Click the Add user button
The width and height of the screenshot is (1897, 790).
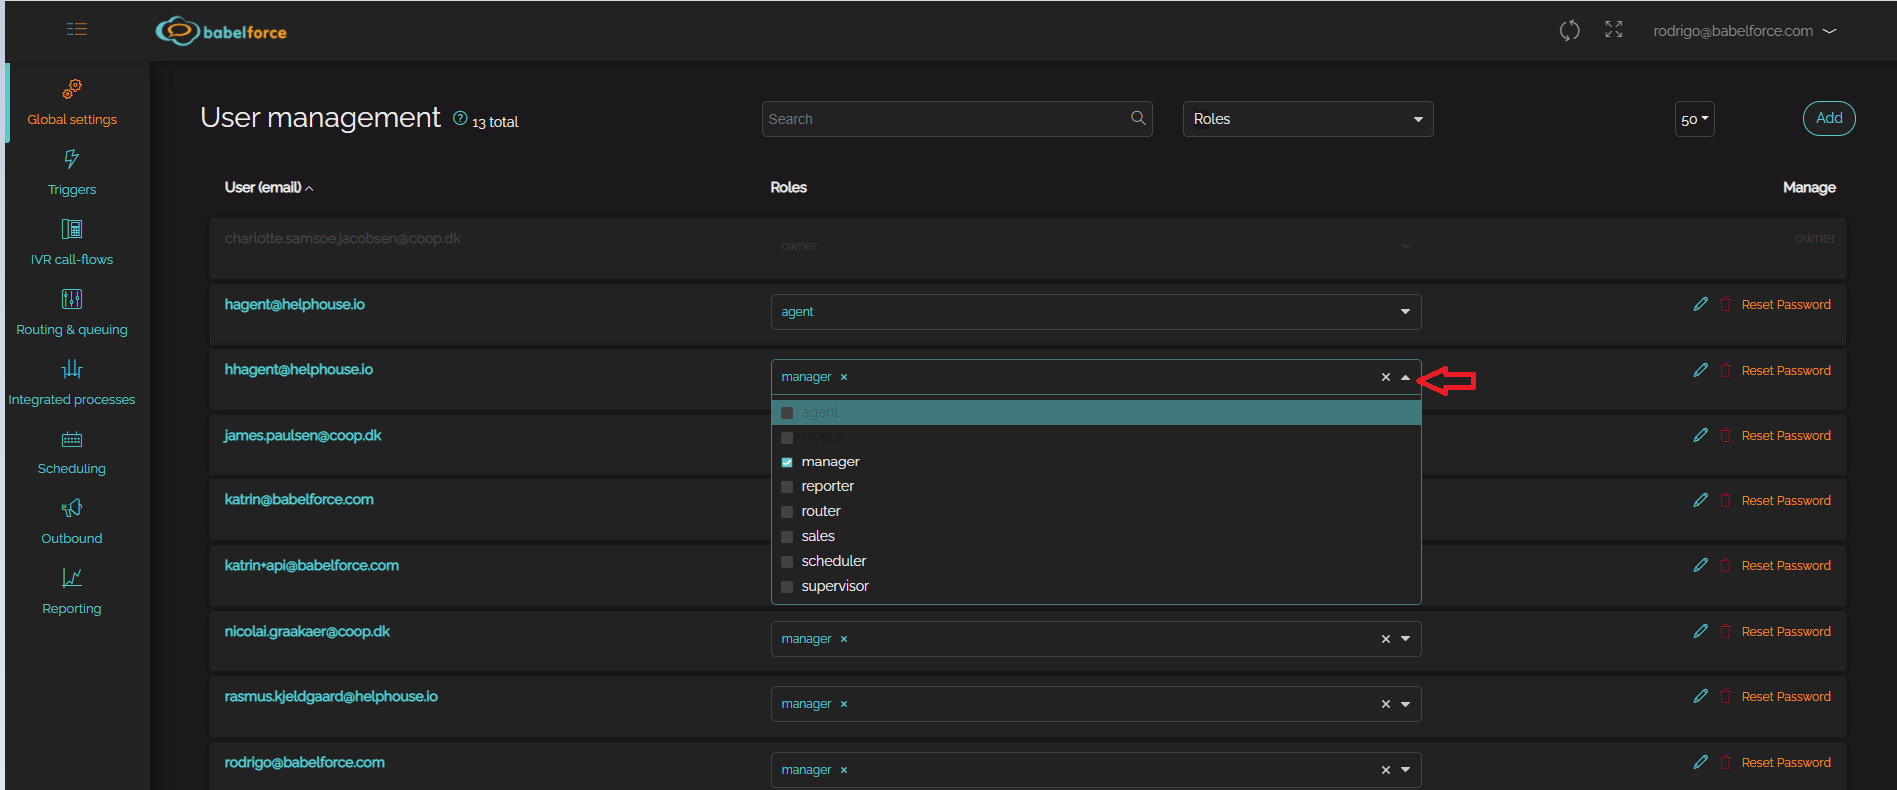click(x=1829, y=118)
